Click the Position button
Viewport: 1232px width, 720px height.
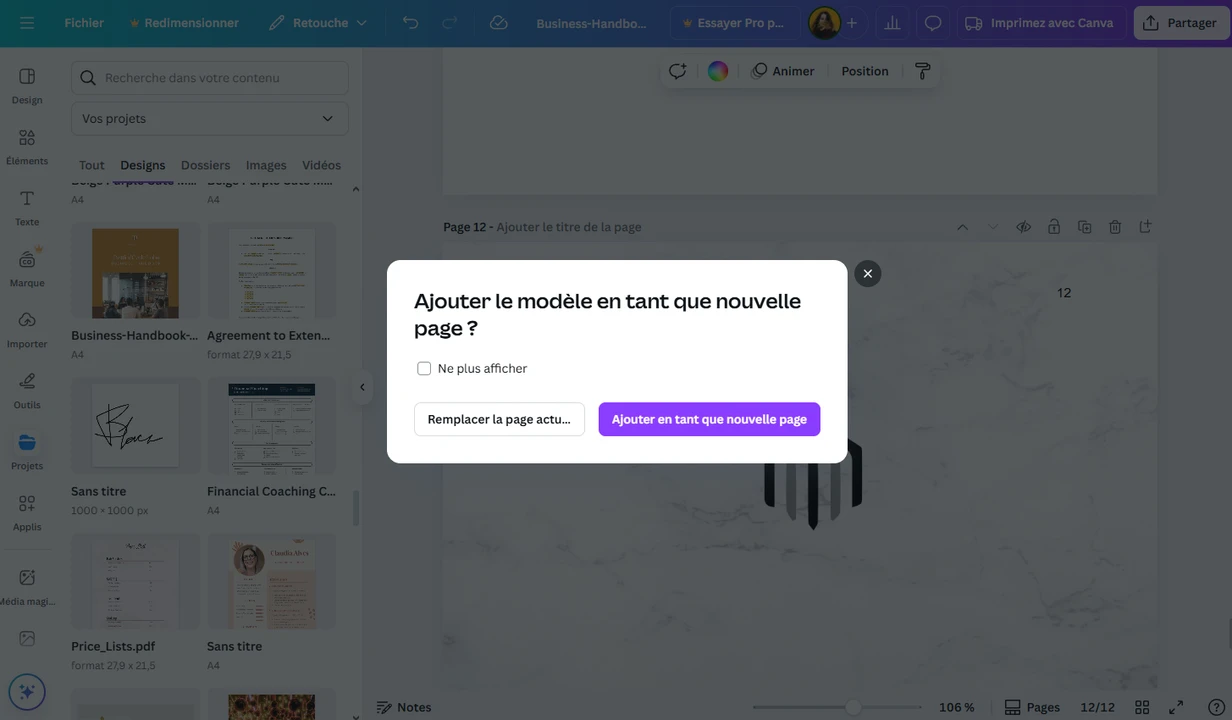(x=865, y=71)
